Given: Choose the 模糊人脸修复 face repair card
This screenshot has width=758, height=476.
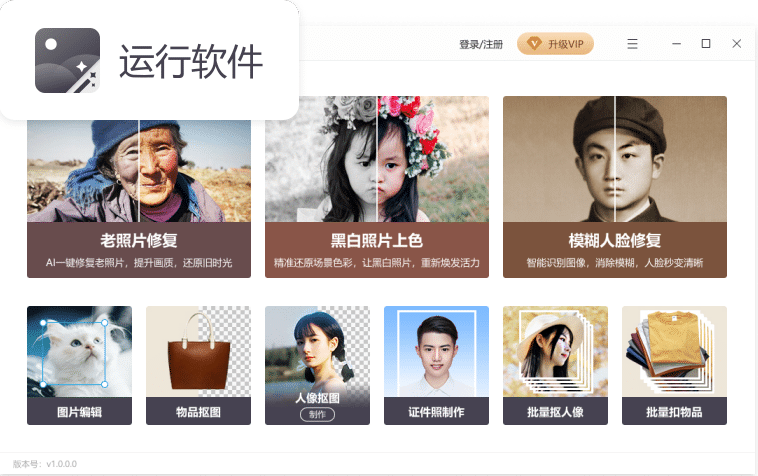Looking at the screenshot, I should [x=614, y=187].
